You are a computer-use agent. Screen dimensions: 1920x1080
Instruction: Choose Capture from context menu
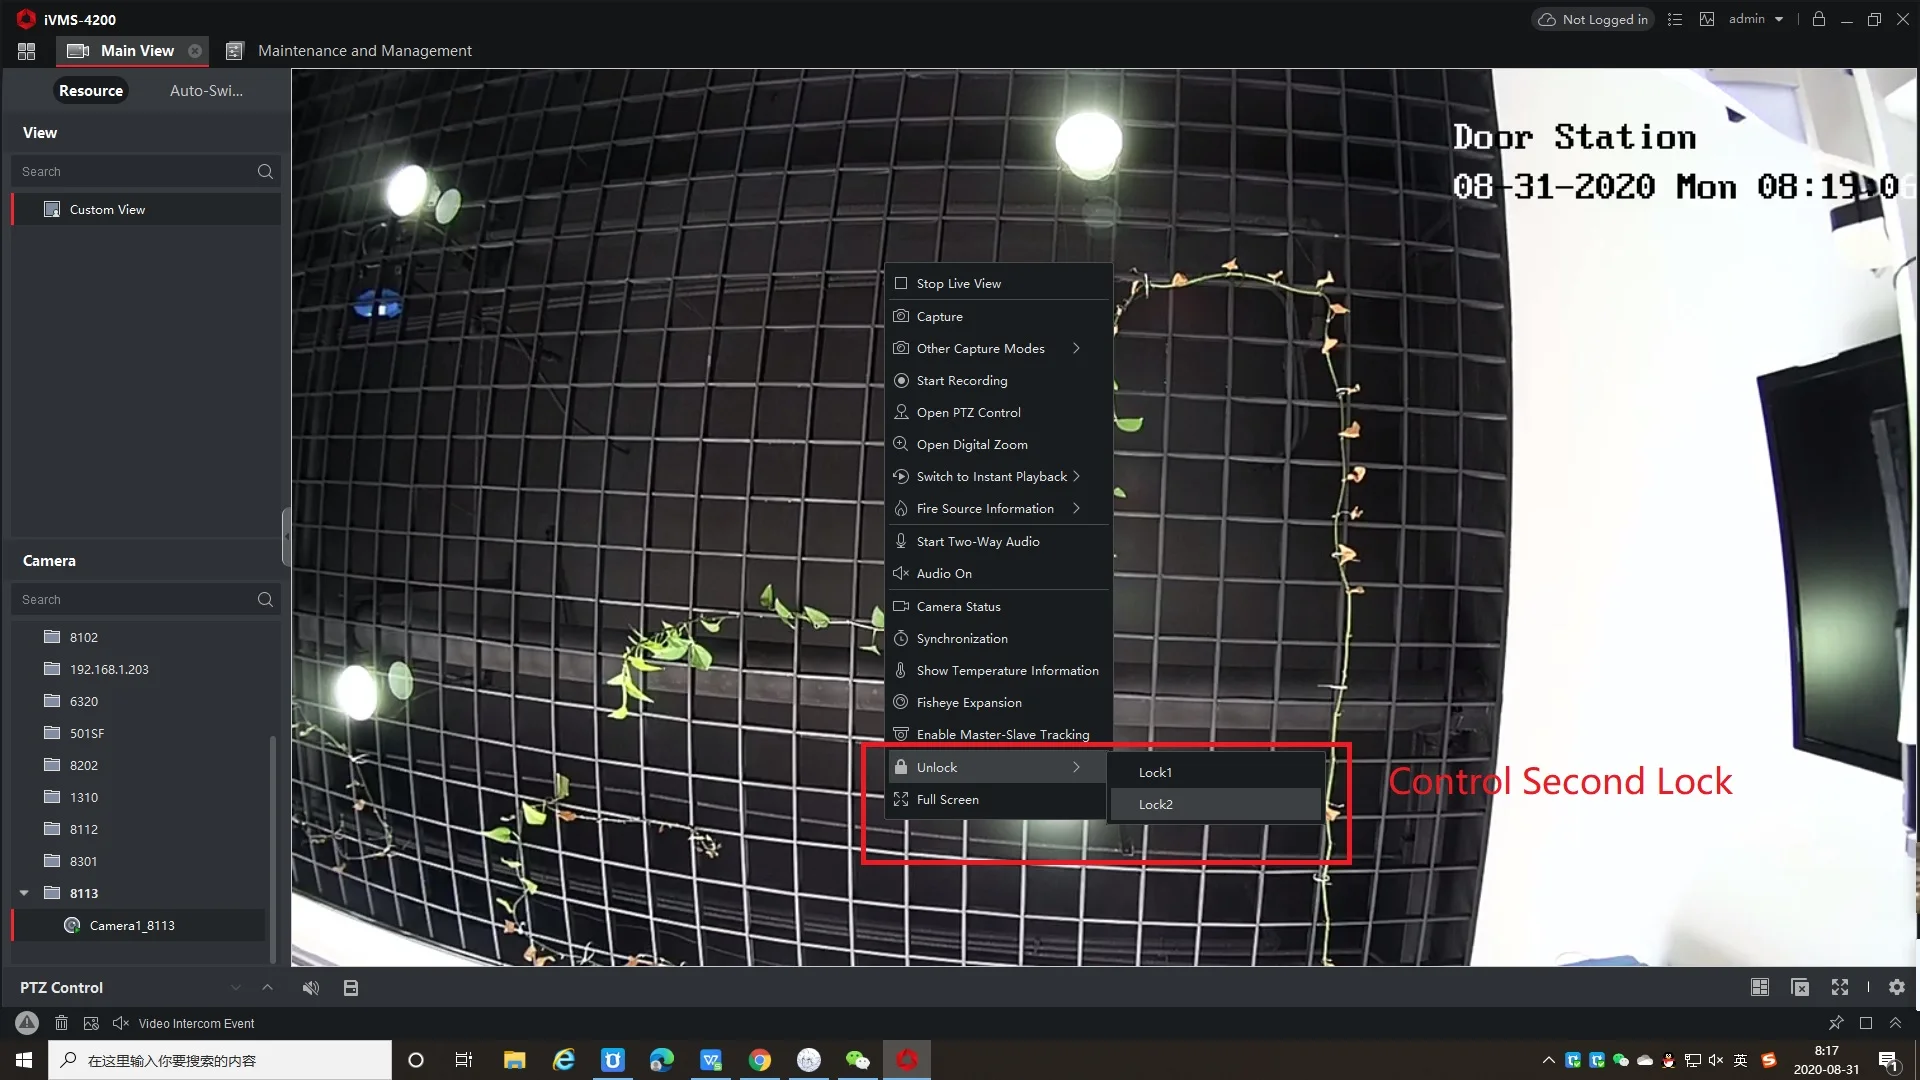999,317
